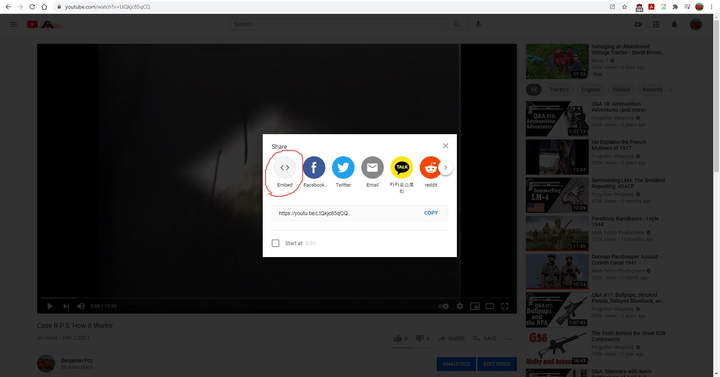This screenshot has height=377, width=720.
Task: Click the SHARE button below the video
Action: click(x=451, y=338)
